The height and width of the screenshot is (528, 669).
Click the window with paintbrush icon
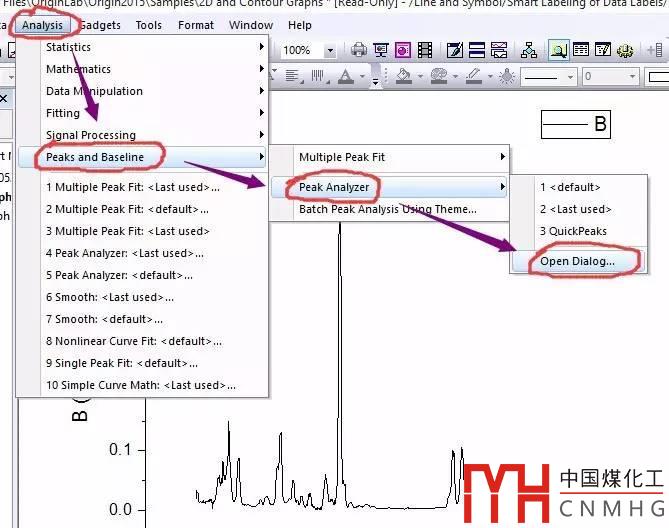(x=455, y=50)
